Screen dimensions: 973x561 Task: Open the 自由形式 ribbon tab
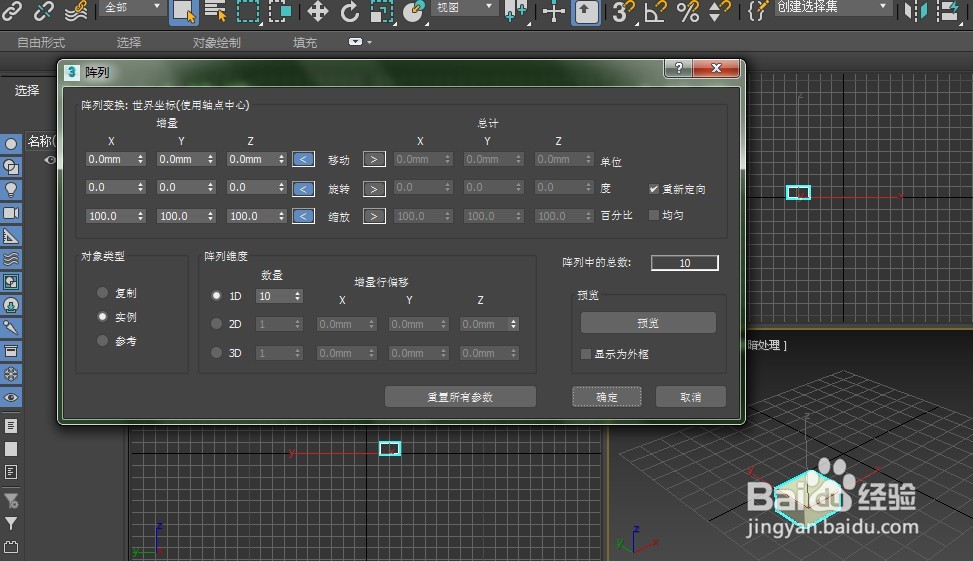pyautogui.click(x=41, y=42)
